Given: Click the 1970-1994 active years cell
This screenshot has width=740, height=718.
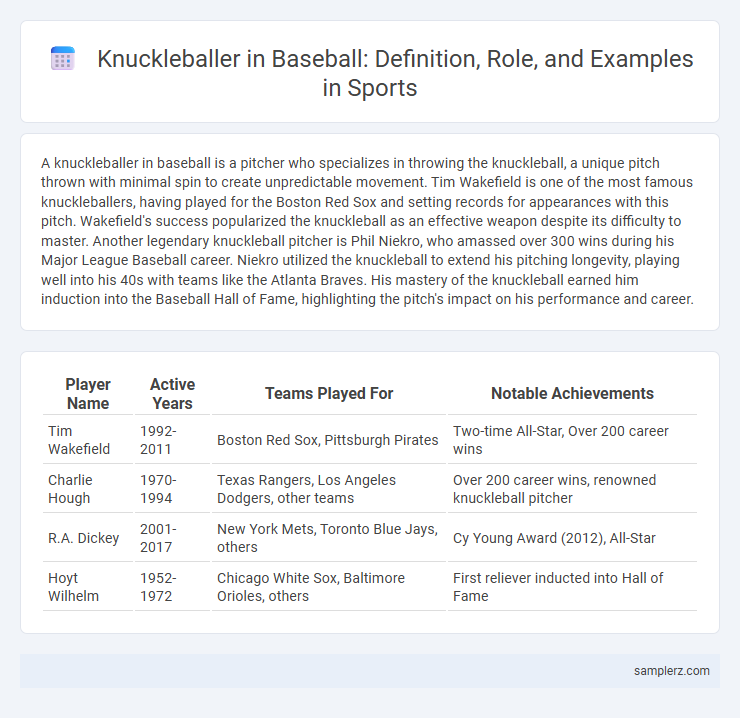Looking at the screenshot, I should point(172,489).
